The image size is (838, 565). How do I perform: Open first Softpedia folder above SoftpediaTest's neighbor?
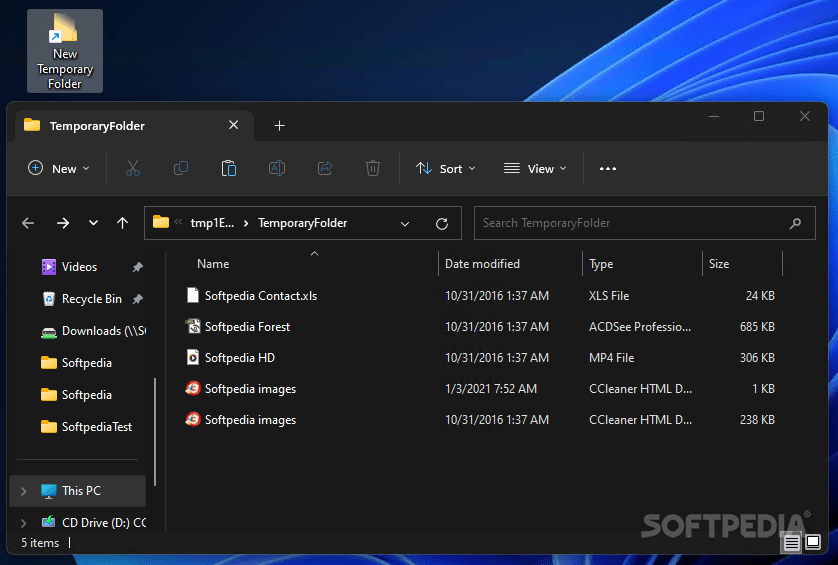(x=76, y=363)
